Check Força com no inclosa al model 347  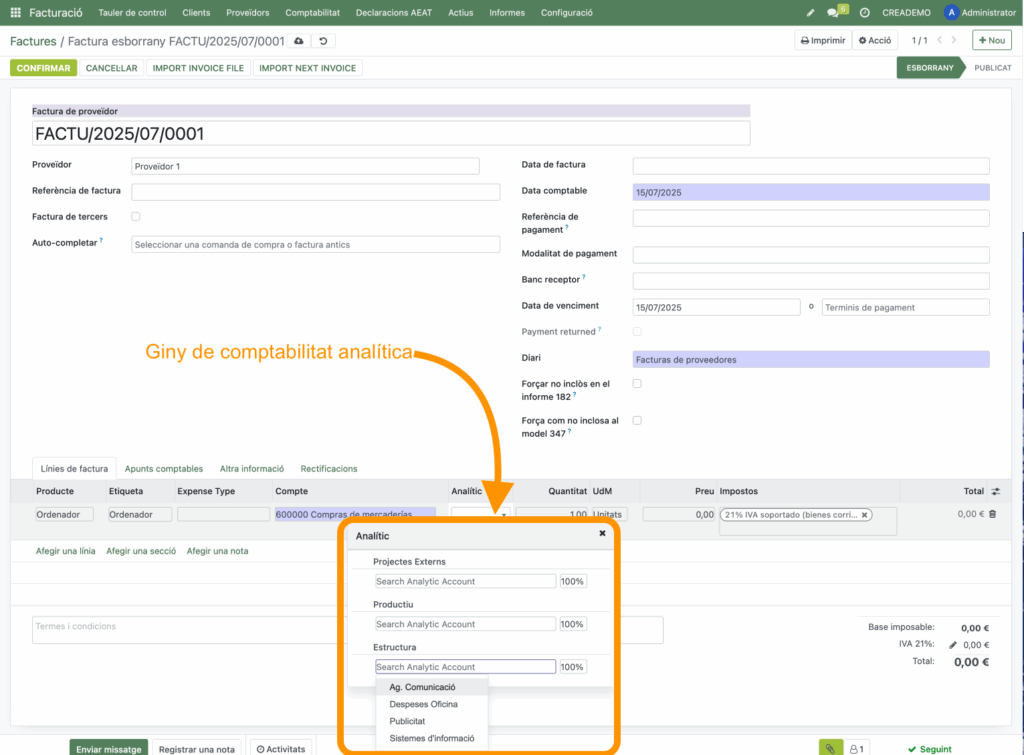[x=637, y=420]
